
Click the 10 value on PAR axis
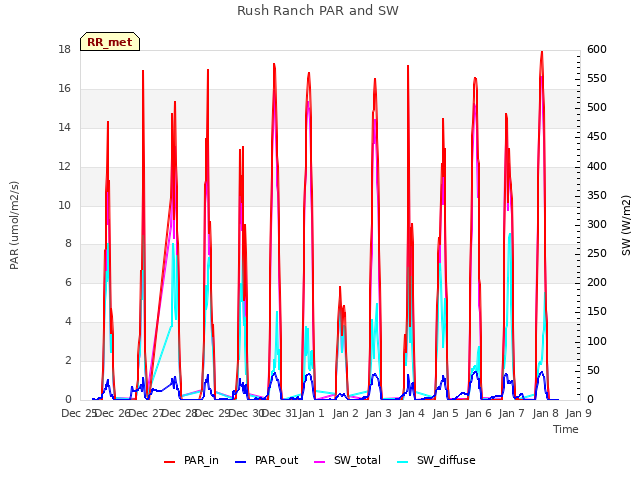(64, 205)
